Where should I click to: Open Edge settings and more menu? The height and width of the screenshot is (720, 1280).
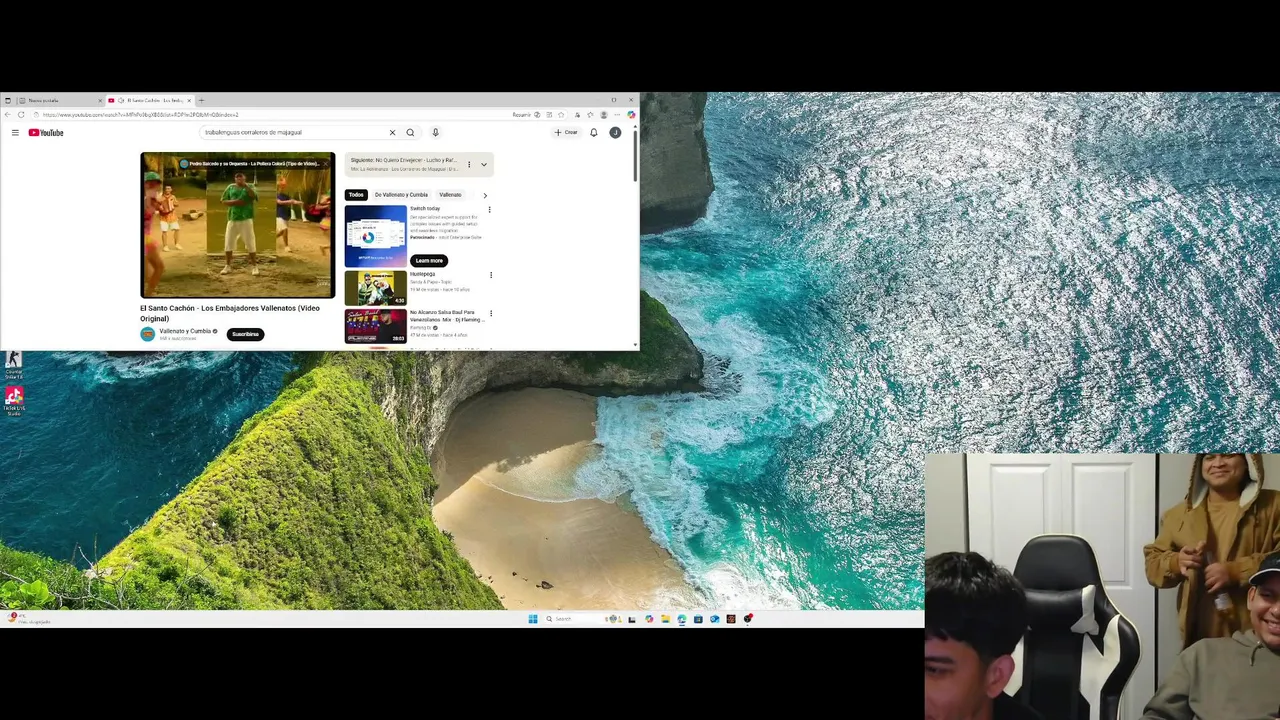click(617, 115)
